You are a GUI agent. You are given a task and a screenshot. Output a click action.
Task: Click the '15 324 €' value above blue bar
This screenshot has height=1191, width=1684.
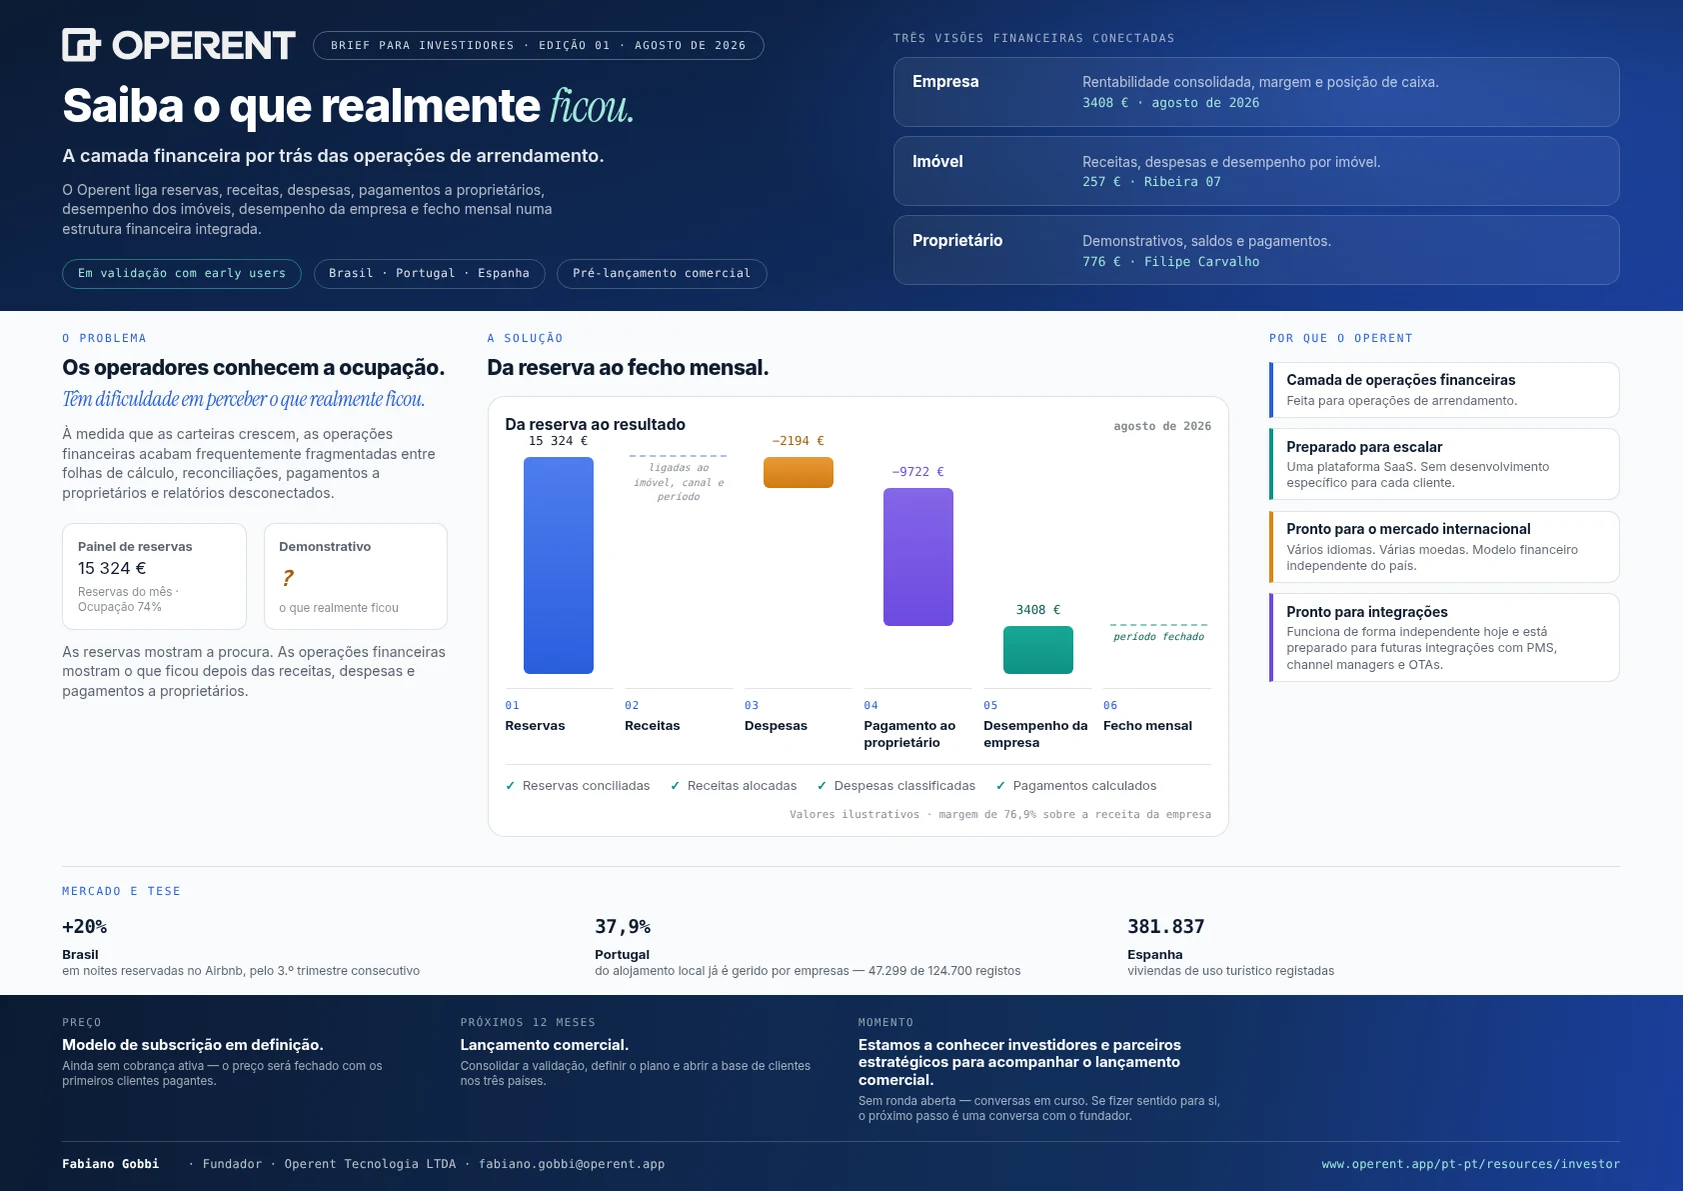tap(558, 441)
